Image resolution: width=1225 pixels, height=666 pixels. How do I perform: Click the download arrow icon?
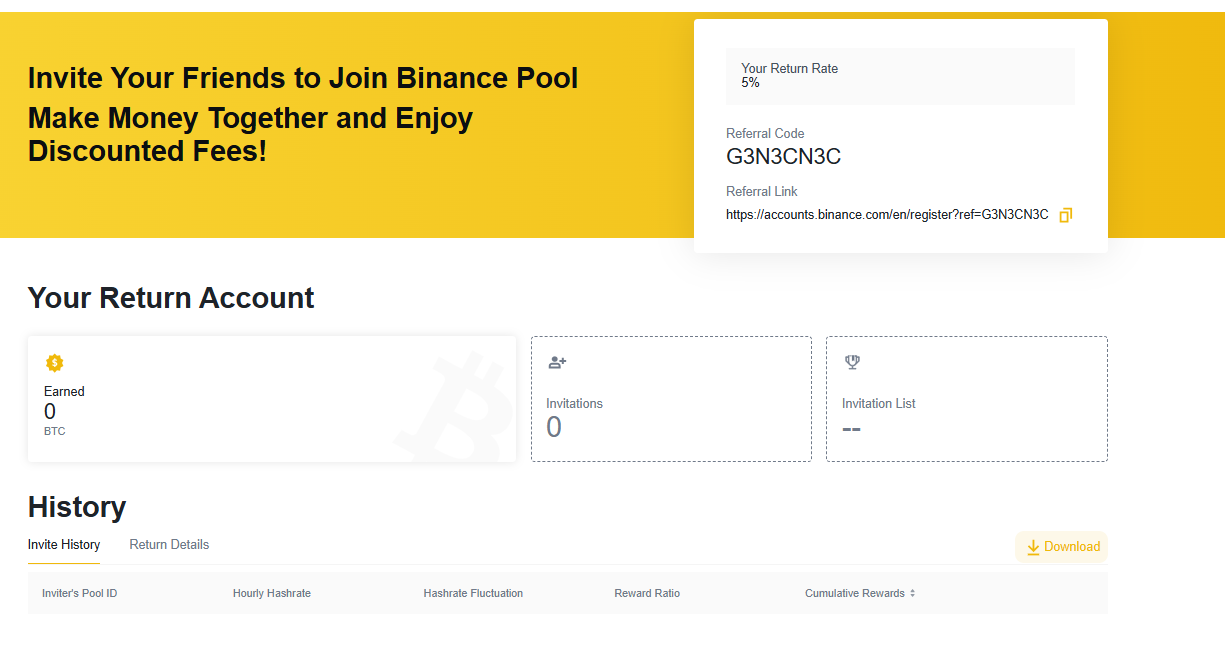tap(1033, 547)
